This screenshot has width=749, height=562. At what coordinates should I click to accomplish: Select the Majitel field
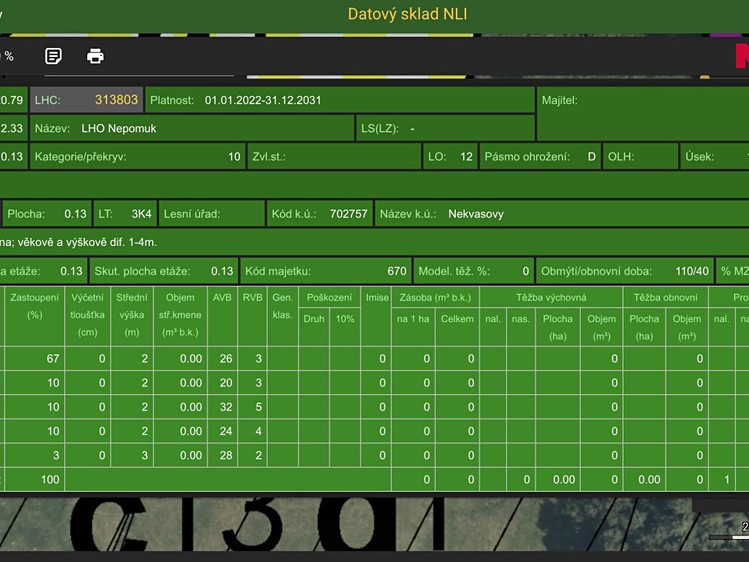[x=643, y=114]
